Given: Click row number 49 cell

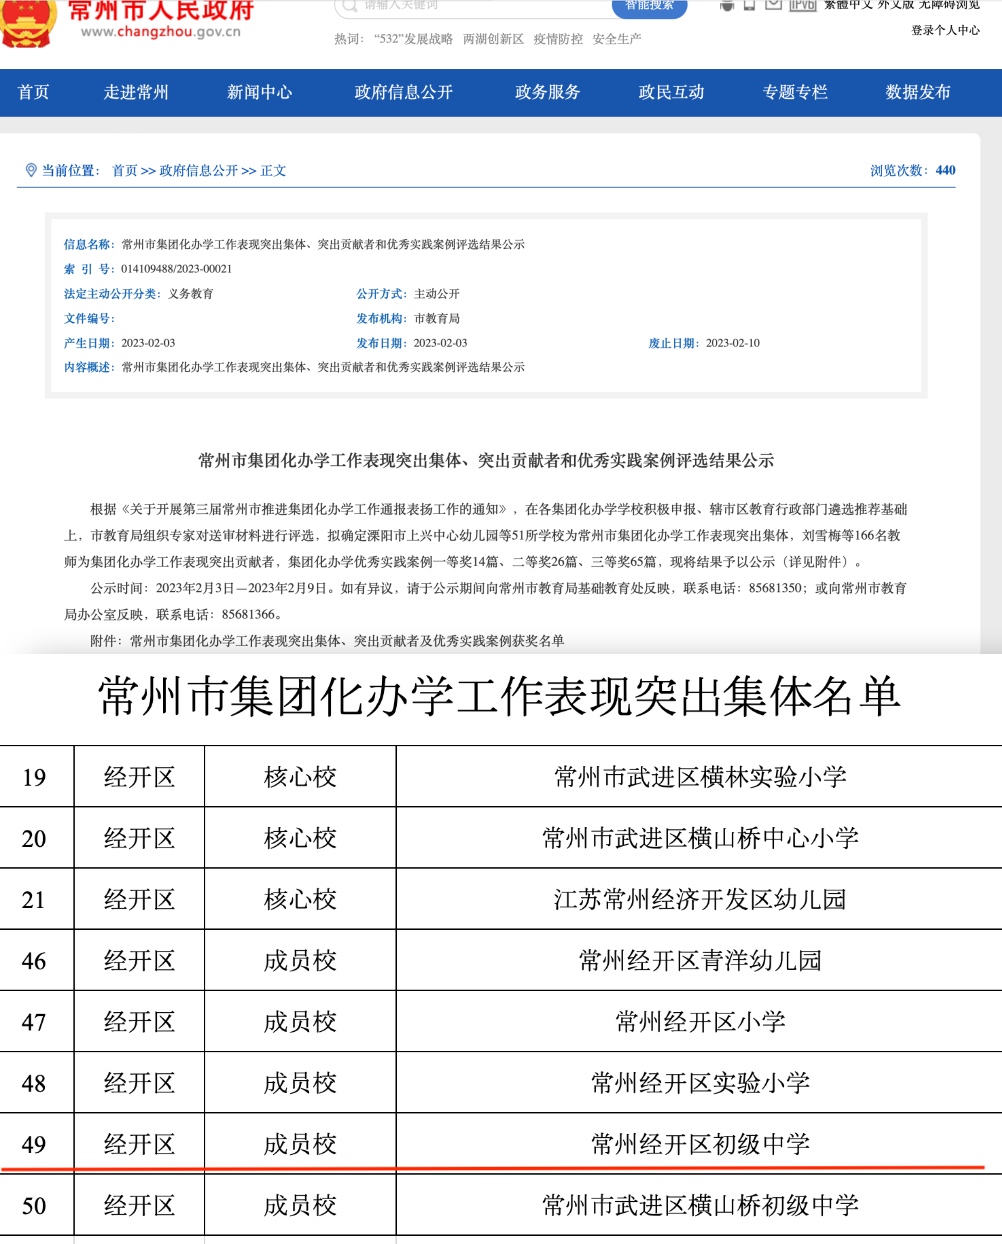Looking at the screenshot, I should click(x=34, y=1144).
